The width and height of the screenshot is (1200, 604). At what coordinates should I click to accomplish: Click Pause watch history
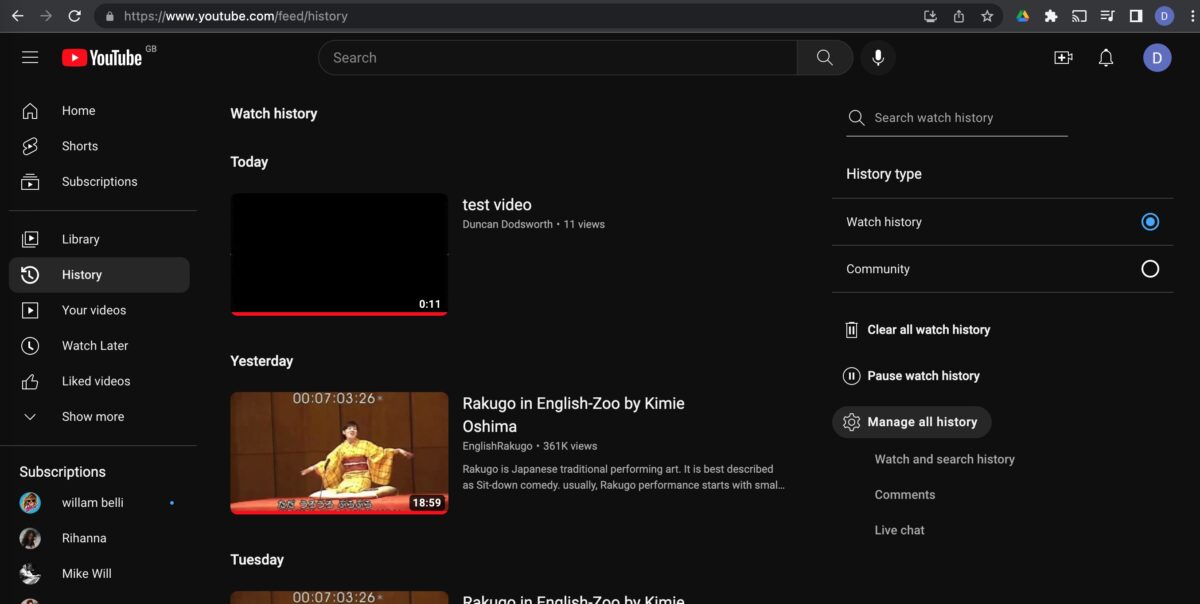coord(911,376)
